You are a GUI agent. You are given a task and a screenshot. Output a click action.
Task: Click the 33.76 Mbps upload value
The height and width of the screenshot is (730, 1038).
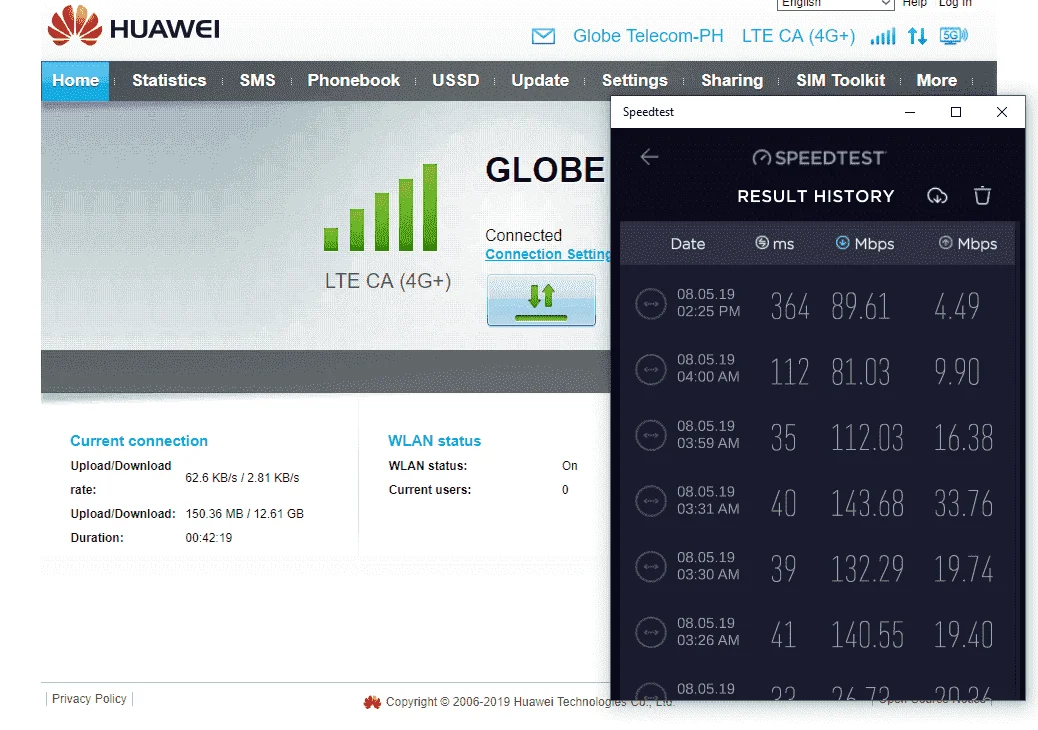(963, 503)
